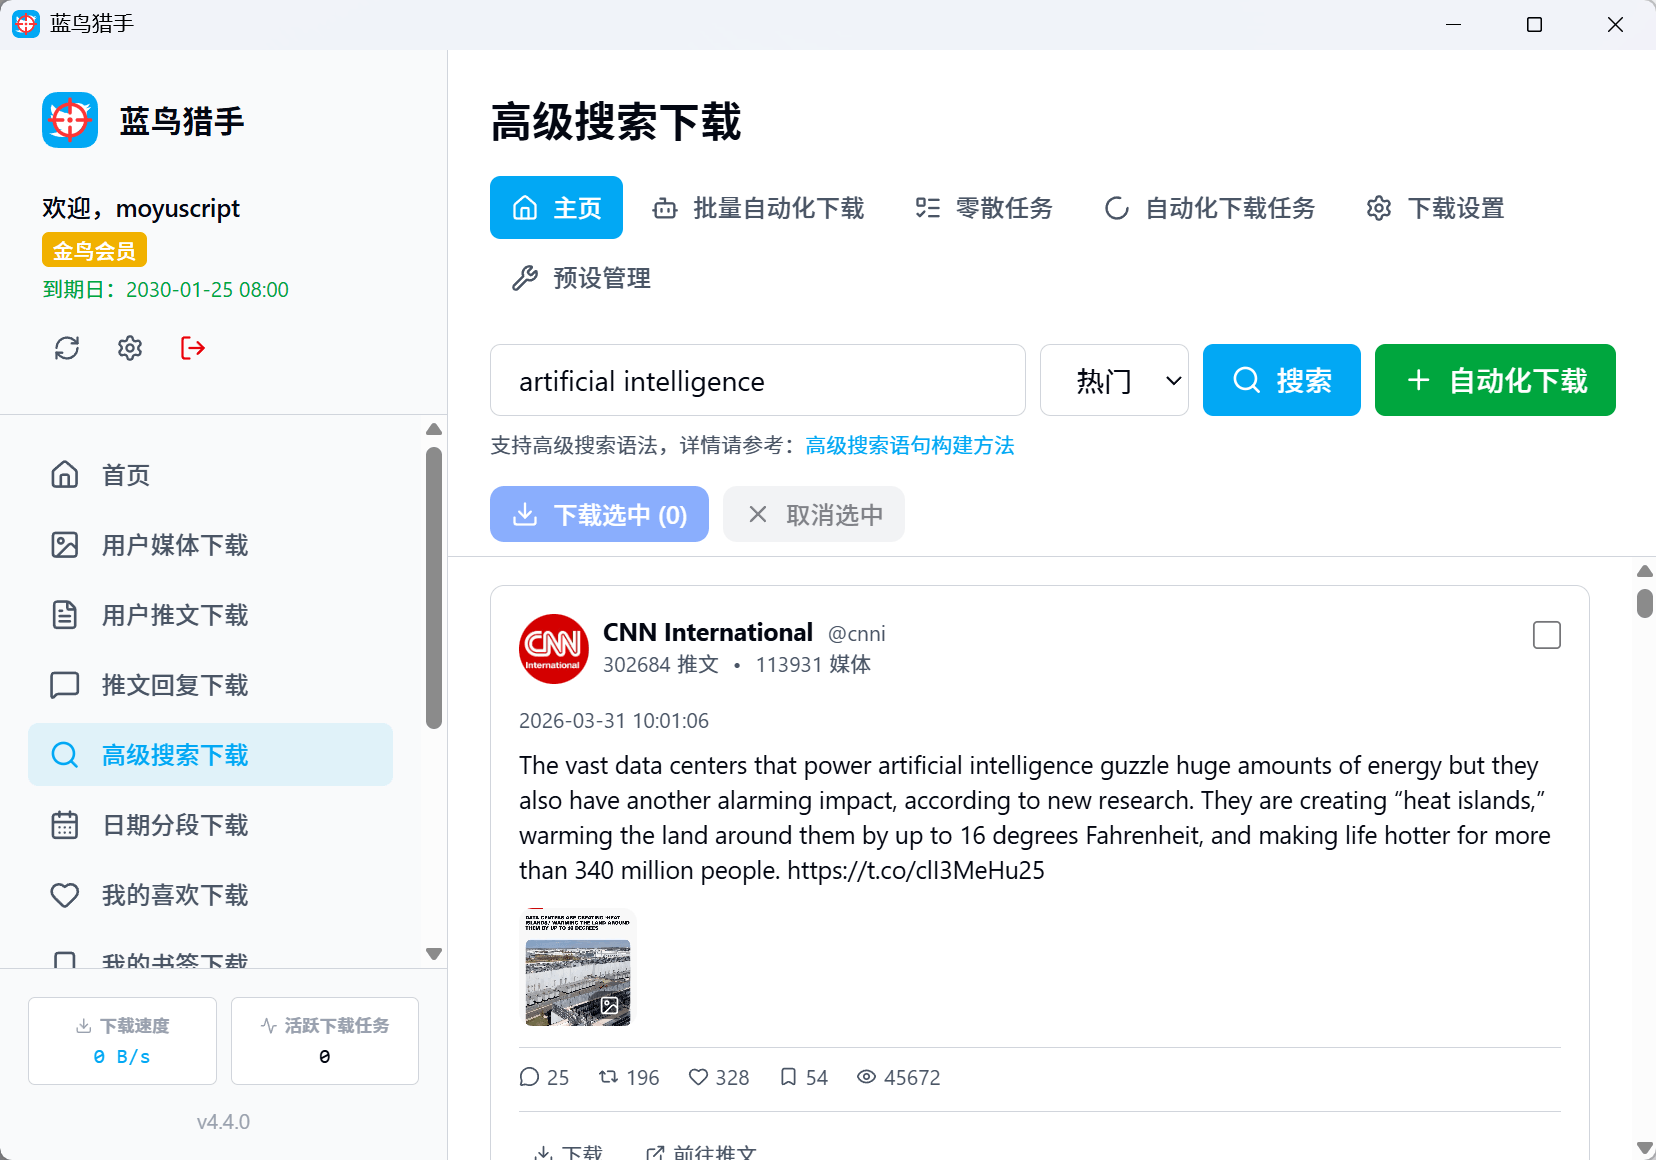Open the 热门 sort dropdown
The width and height of the screenshot is (1656, 1160).
(x=1114, y=380)
